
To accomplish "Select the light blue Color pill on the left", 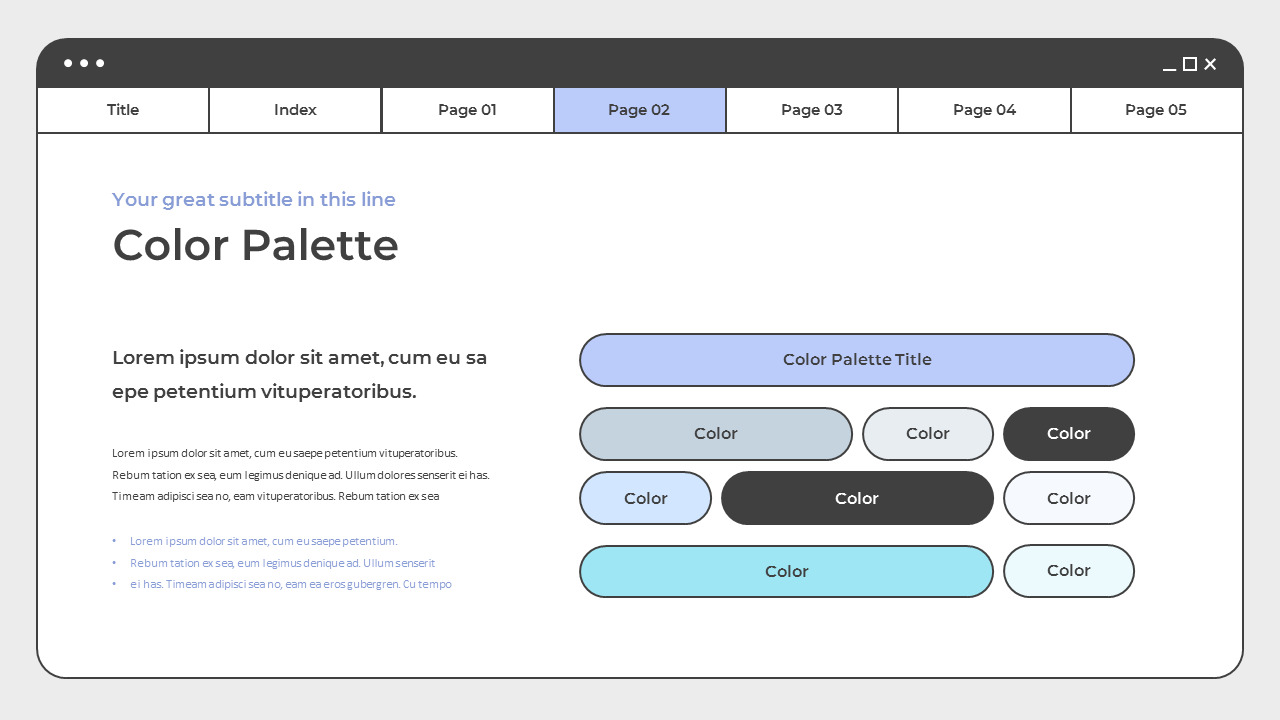I will [645, 498].
